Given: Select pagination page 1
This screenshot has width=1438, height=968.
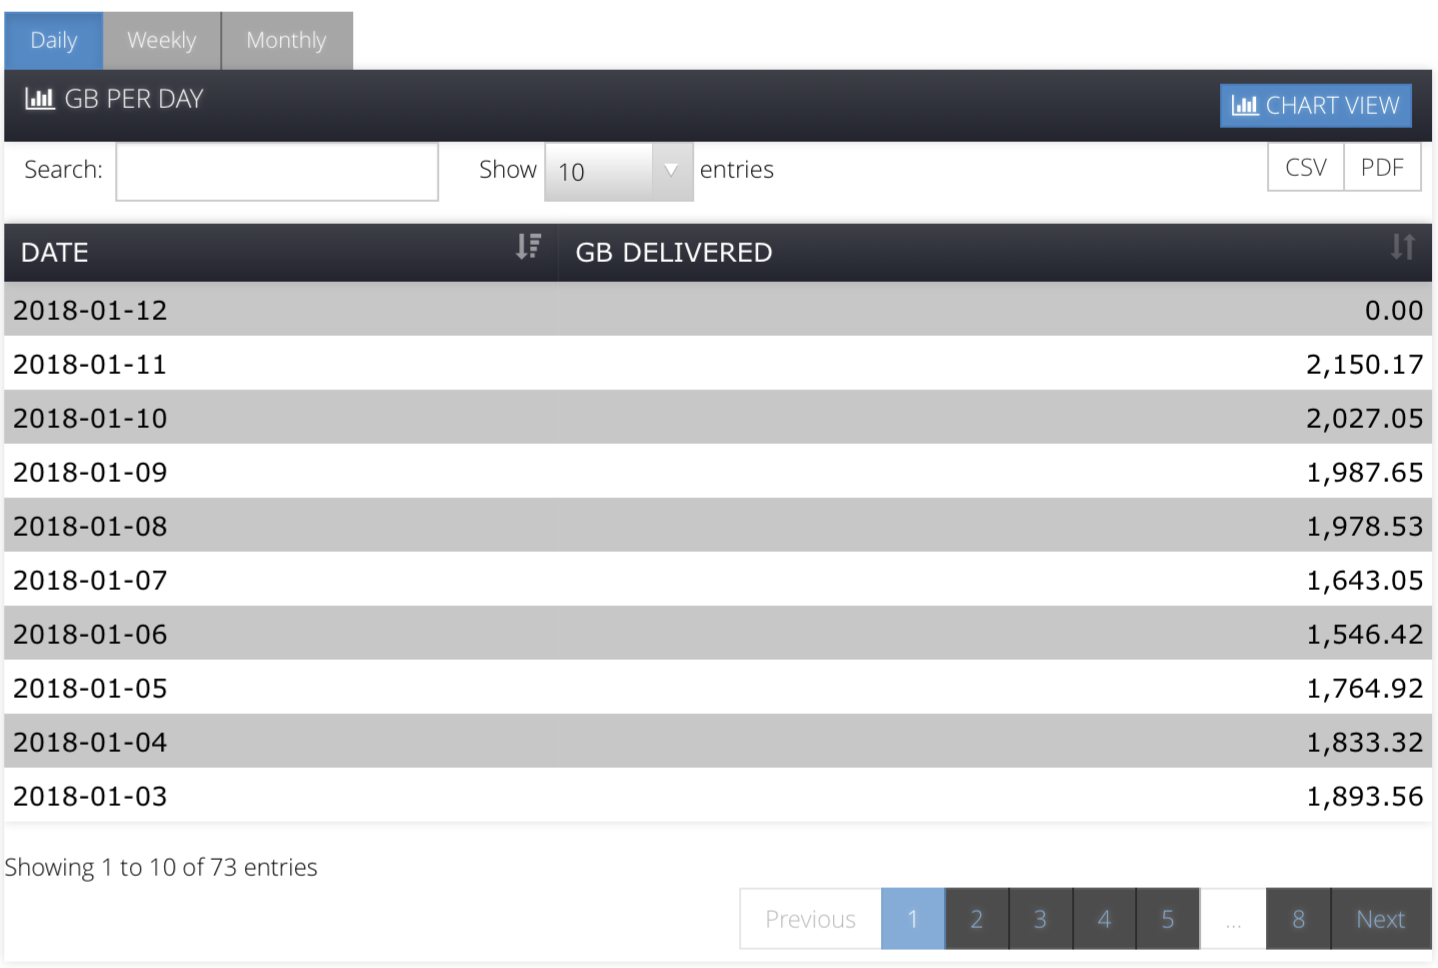Looking at the screenshot, I should [913, 919].
